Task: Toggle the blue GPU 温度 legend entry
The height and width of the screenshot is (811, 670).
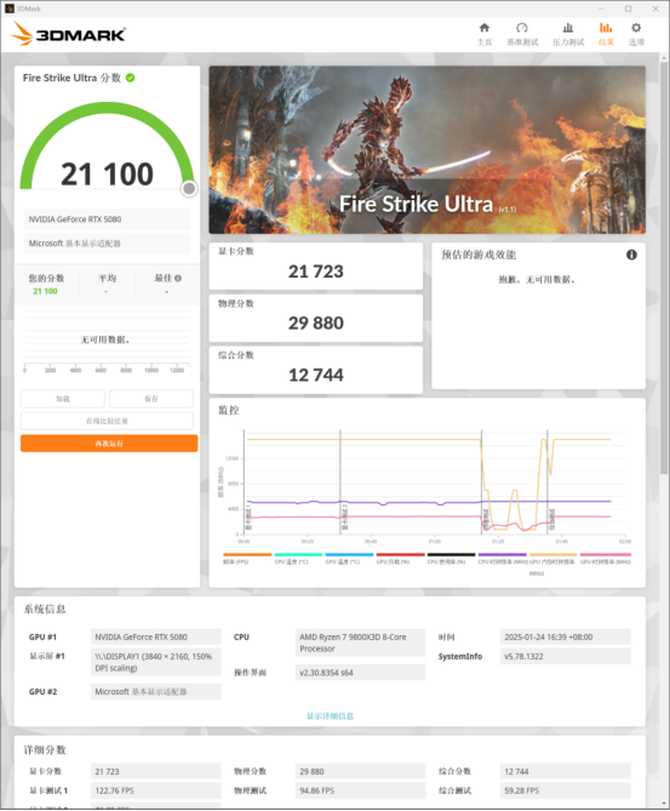Action: point(349,559)
